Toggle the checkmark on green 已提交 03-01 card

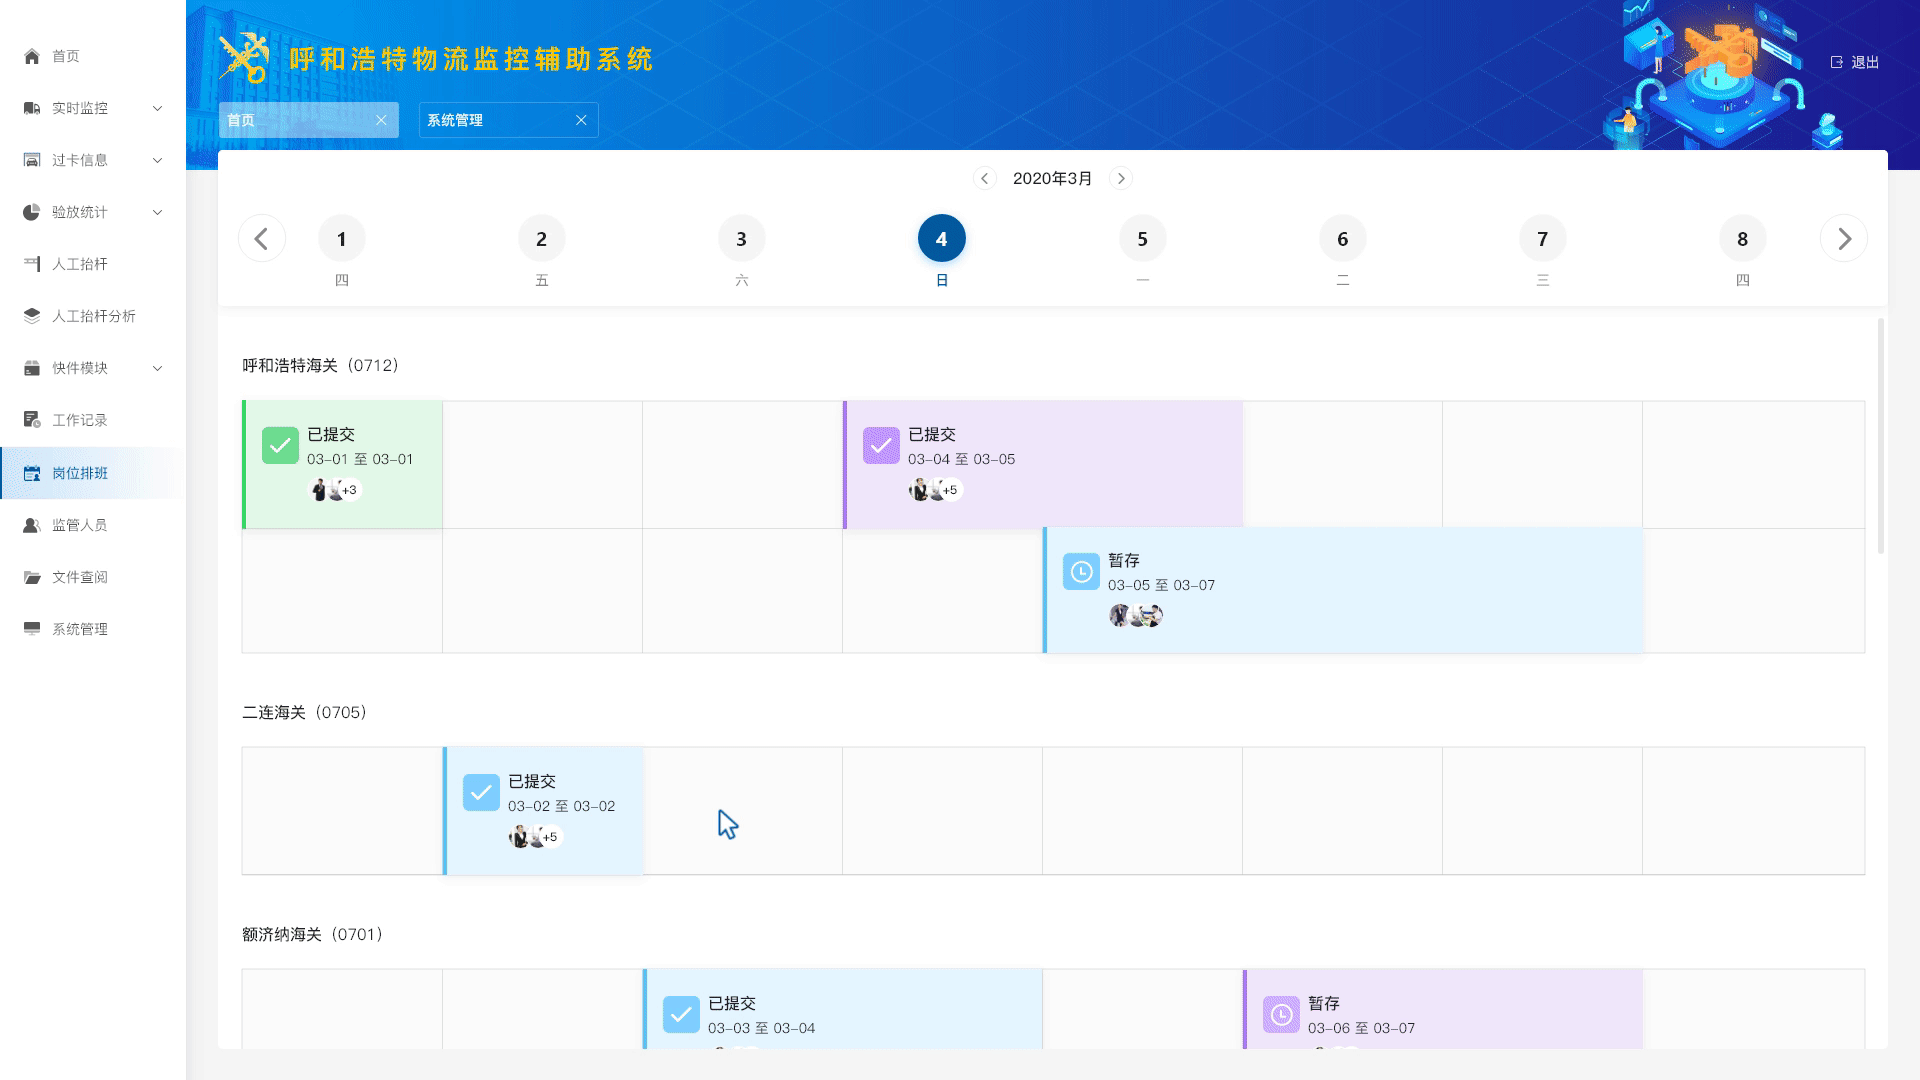tap(279, 446)
